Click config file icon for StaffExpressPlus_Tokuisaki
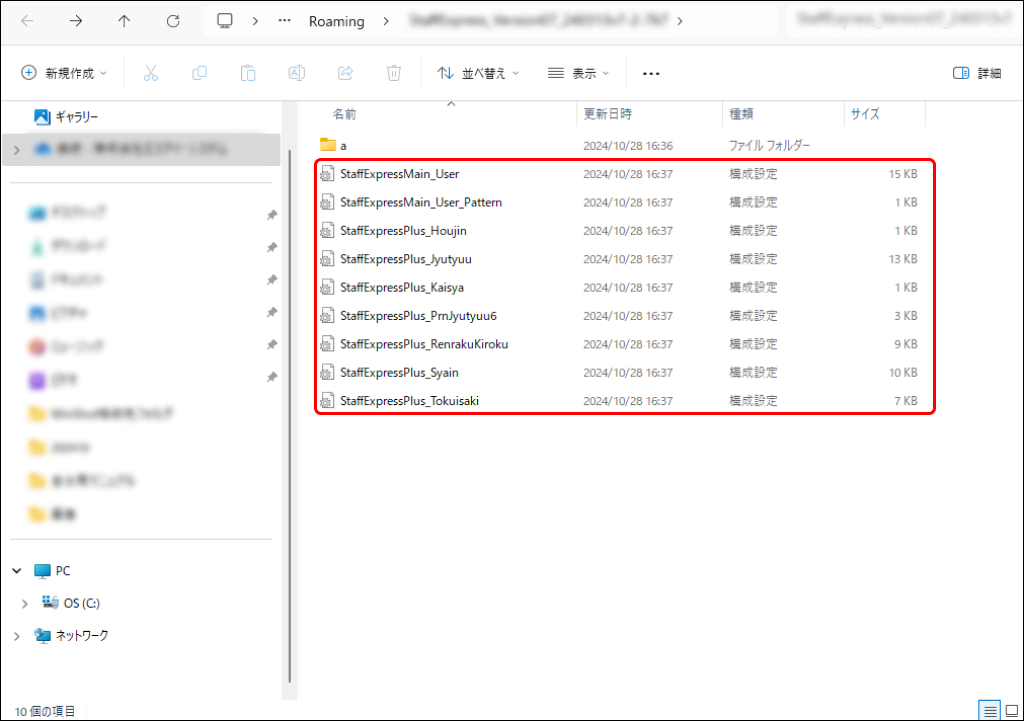 327,401
